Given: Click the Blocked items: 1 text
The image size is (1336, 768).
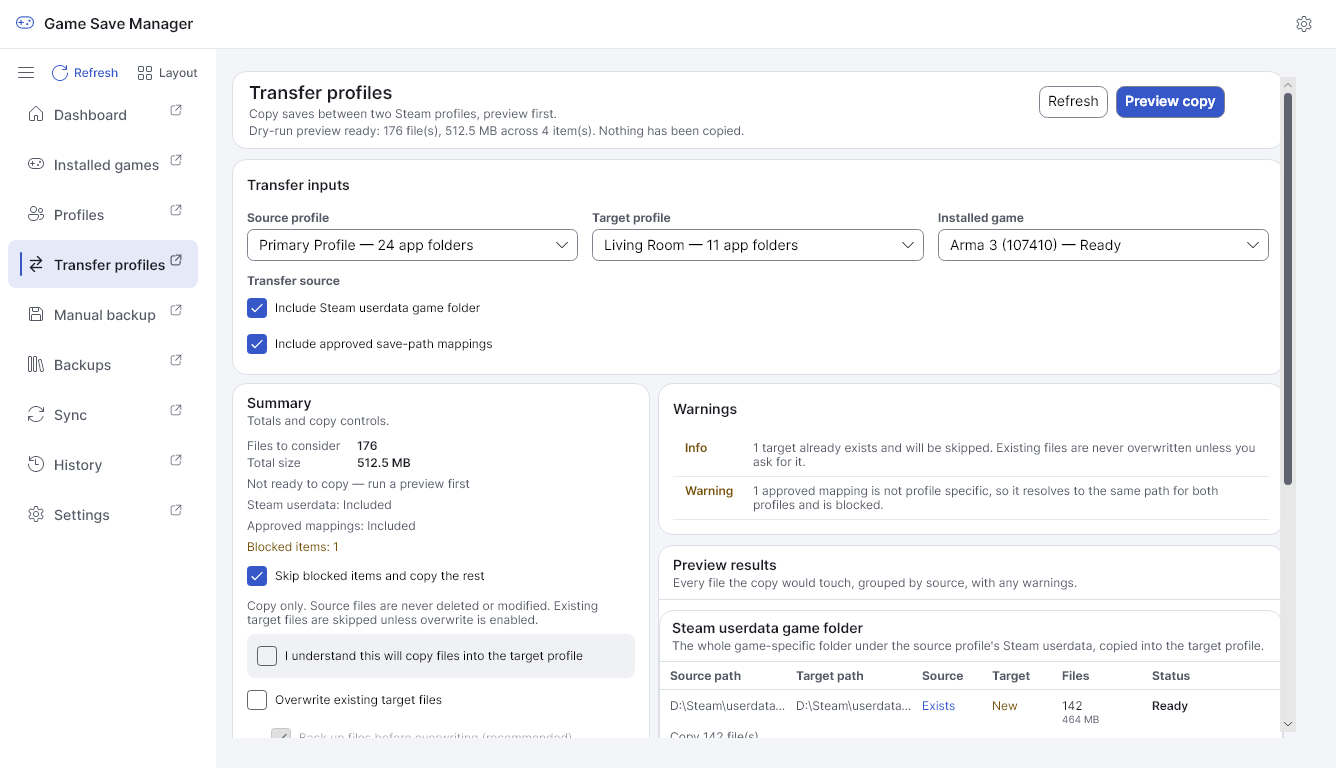Looking at the screenshot, I should (293, 547).
